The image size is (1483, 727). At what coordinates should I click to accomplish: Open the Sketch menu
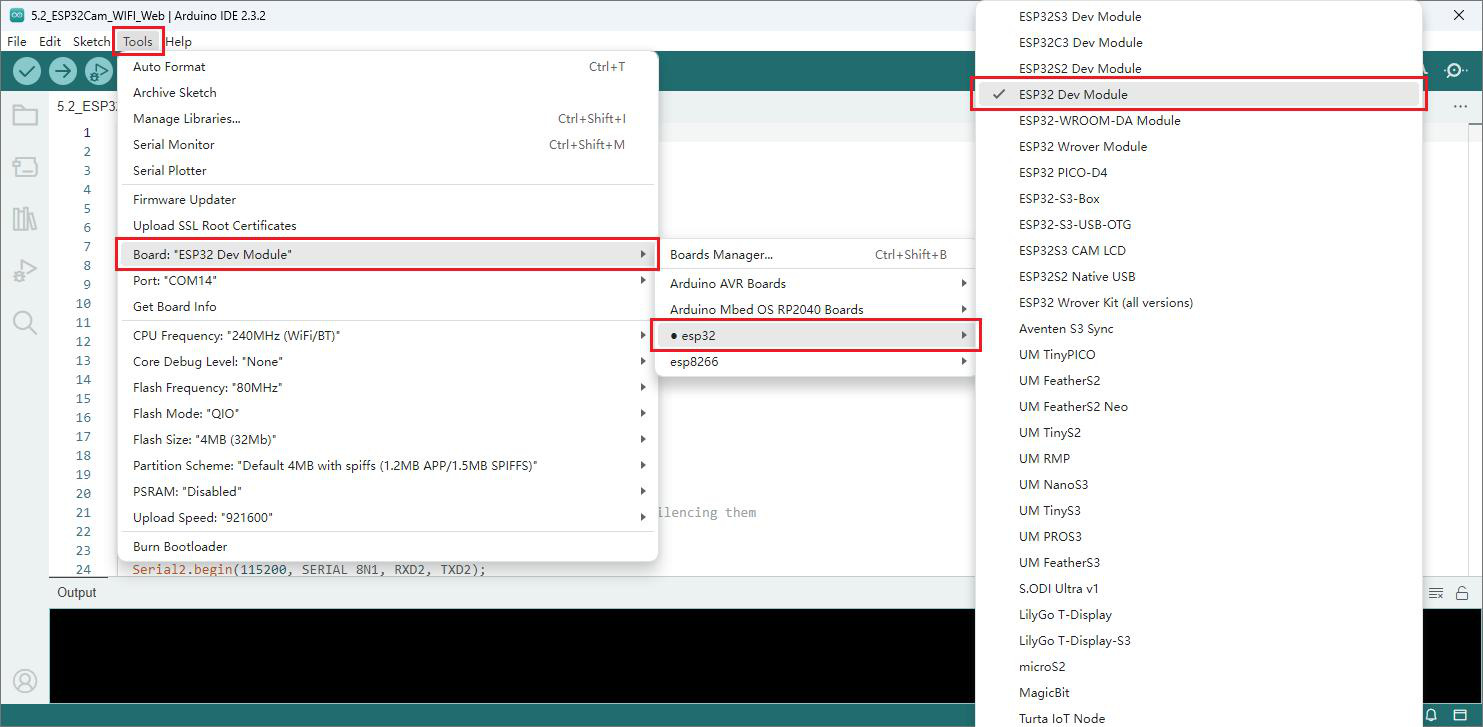pos(91,42)
